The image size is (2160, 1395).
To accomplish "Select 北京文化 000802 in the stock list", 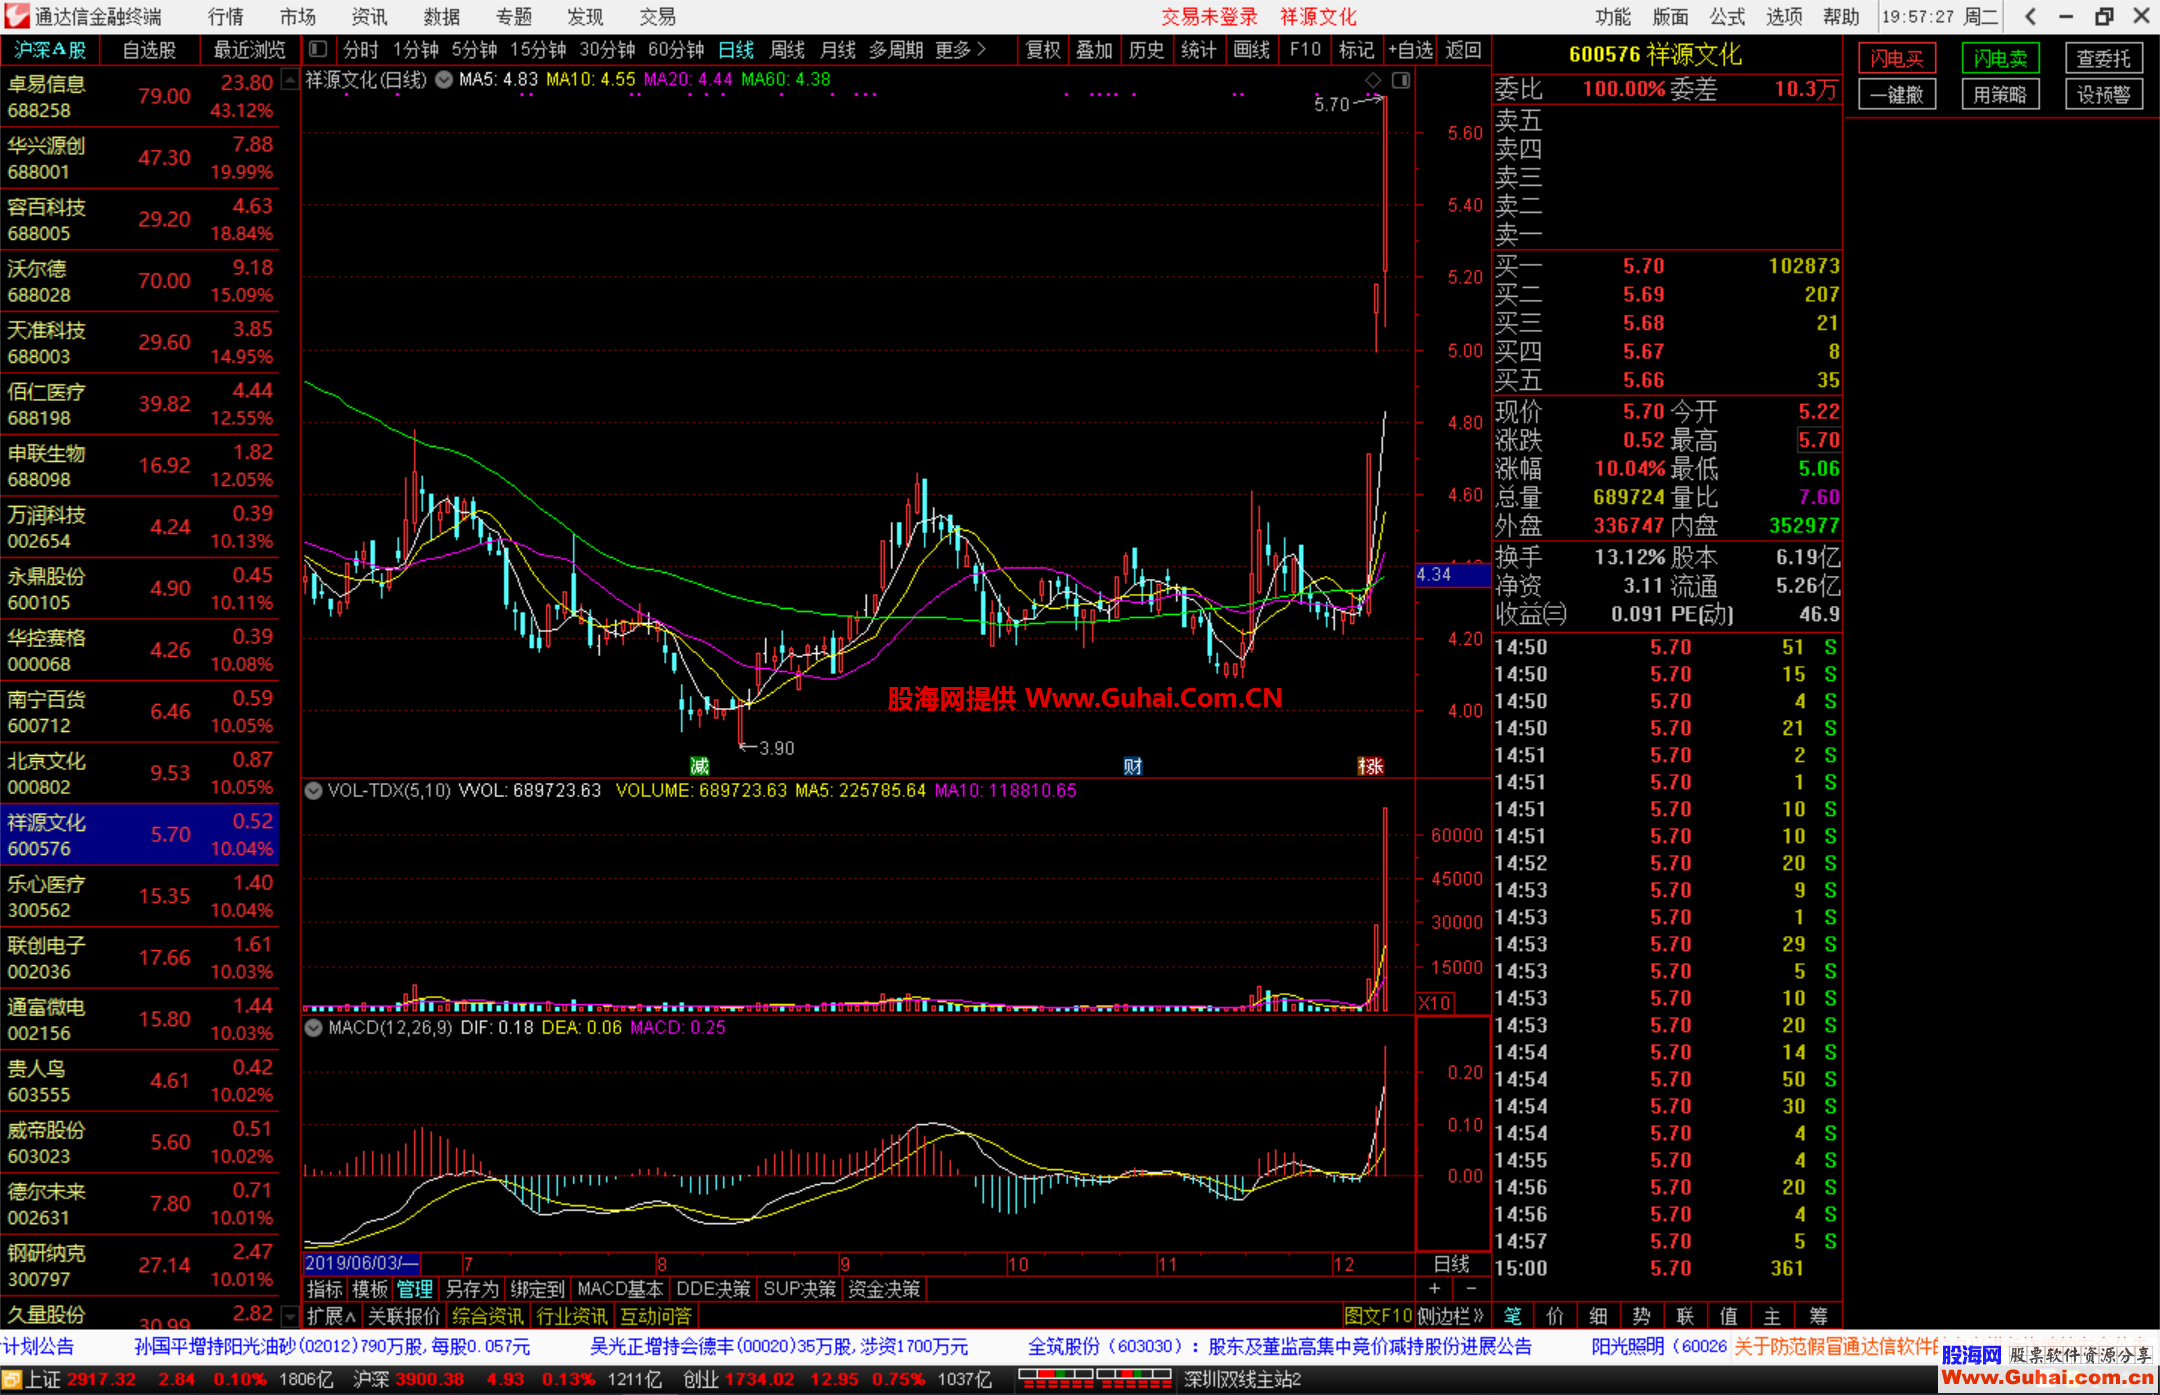I will 140,773.
